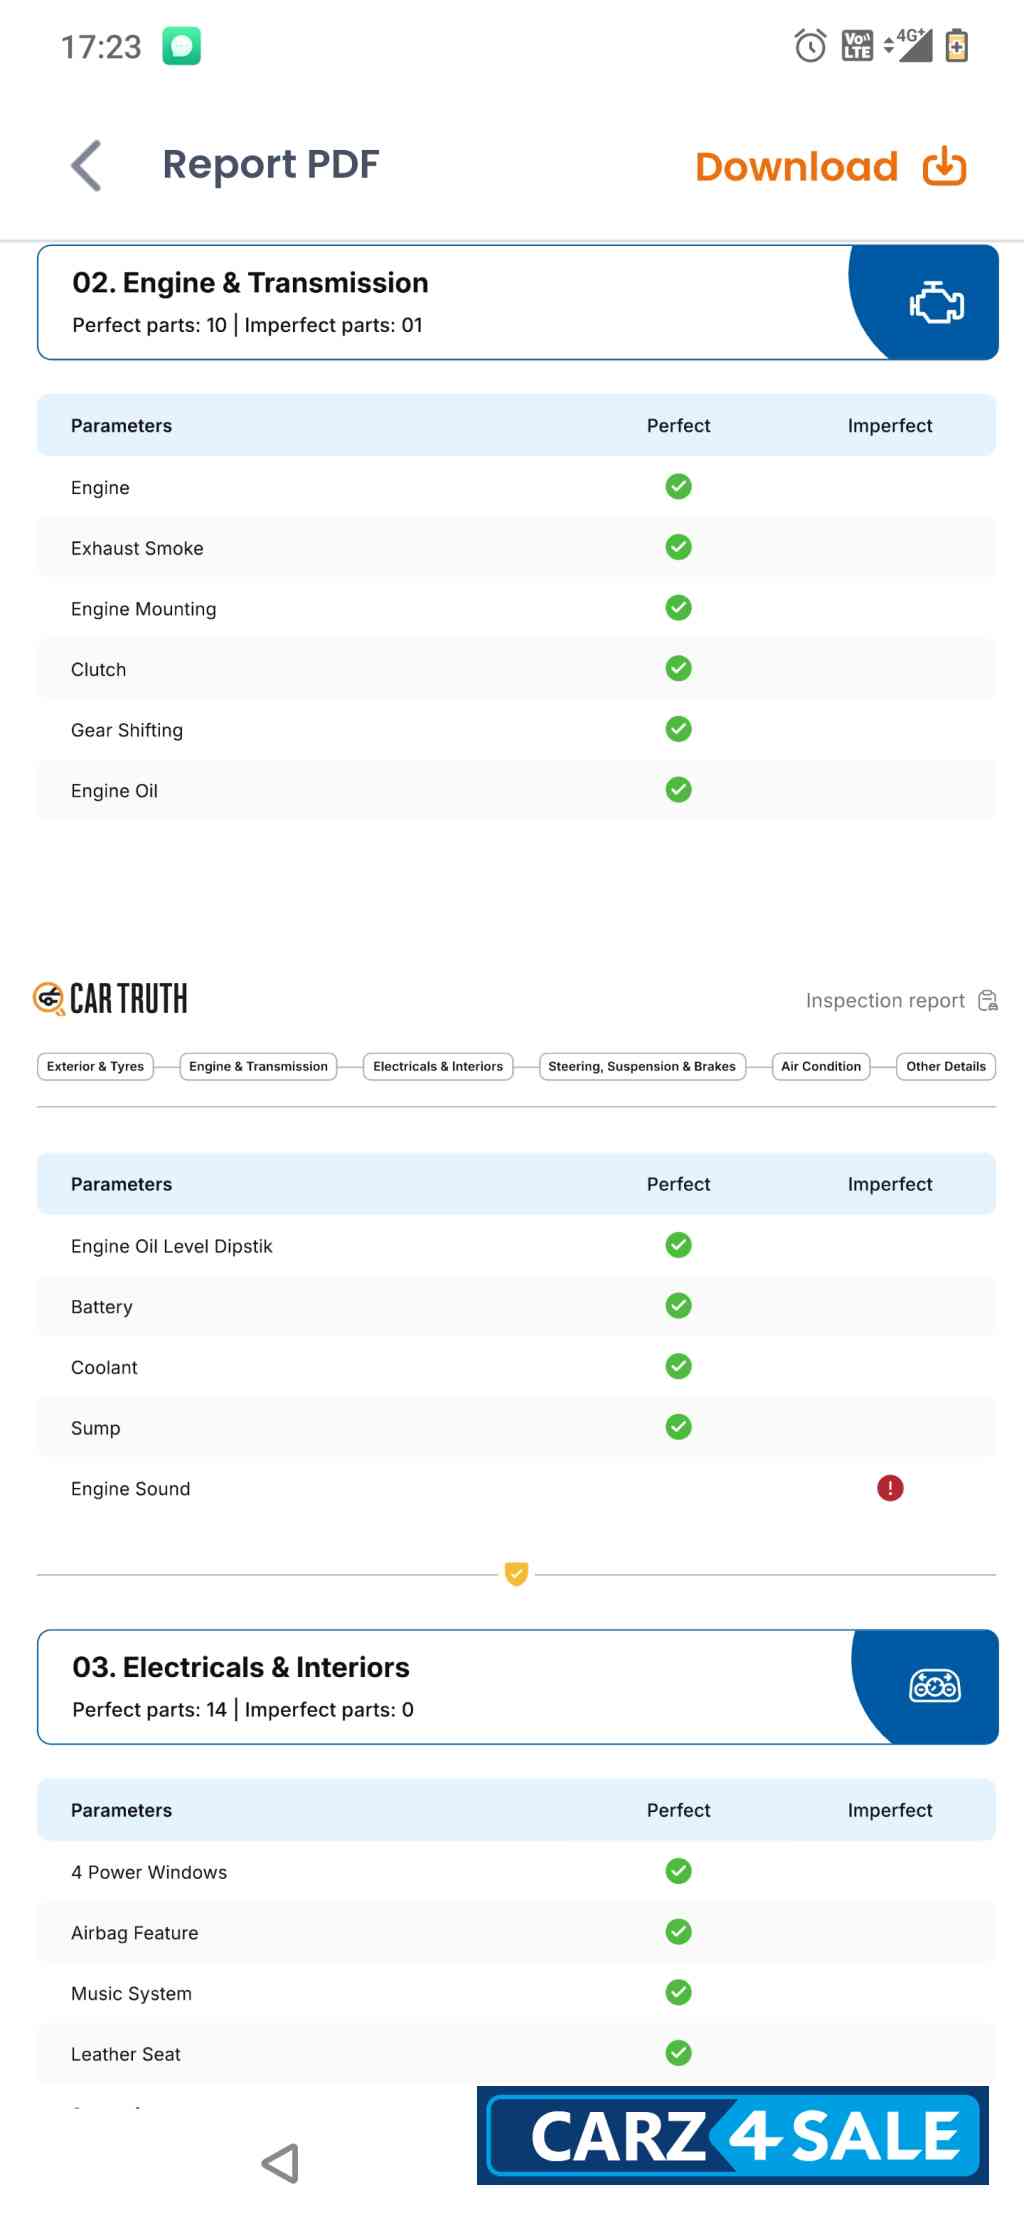This screenshot has height=2218, width=1024.
Task: Tap the green check for Exhaust Smoke
Action: pos(678,547)
